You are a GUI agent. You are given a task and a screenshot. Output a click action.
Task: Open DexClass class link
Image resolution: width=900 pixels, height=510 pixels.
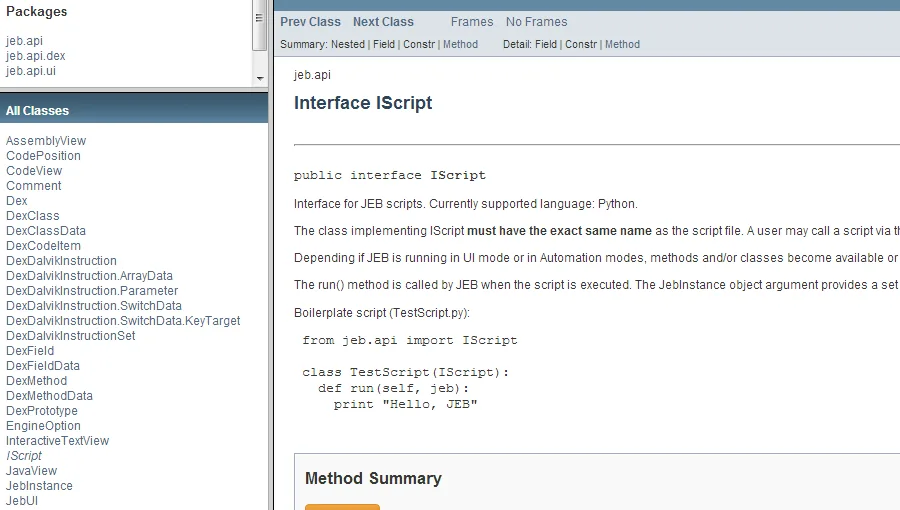[x=33, y=215]
